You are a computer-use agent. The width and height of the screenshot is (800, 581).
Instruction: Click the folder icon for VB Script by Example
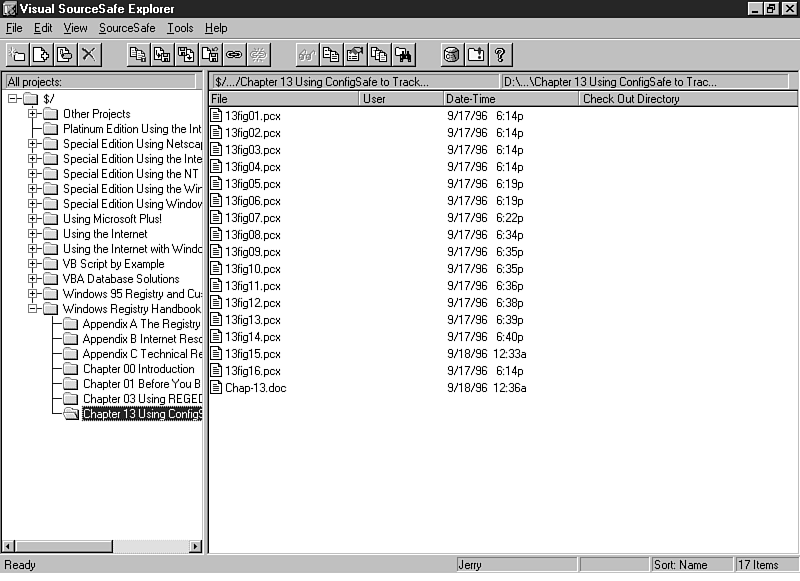51,264
